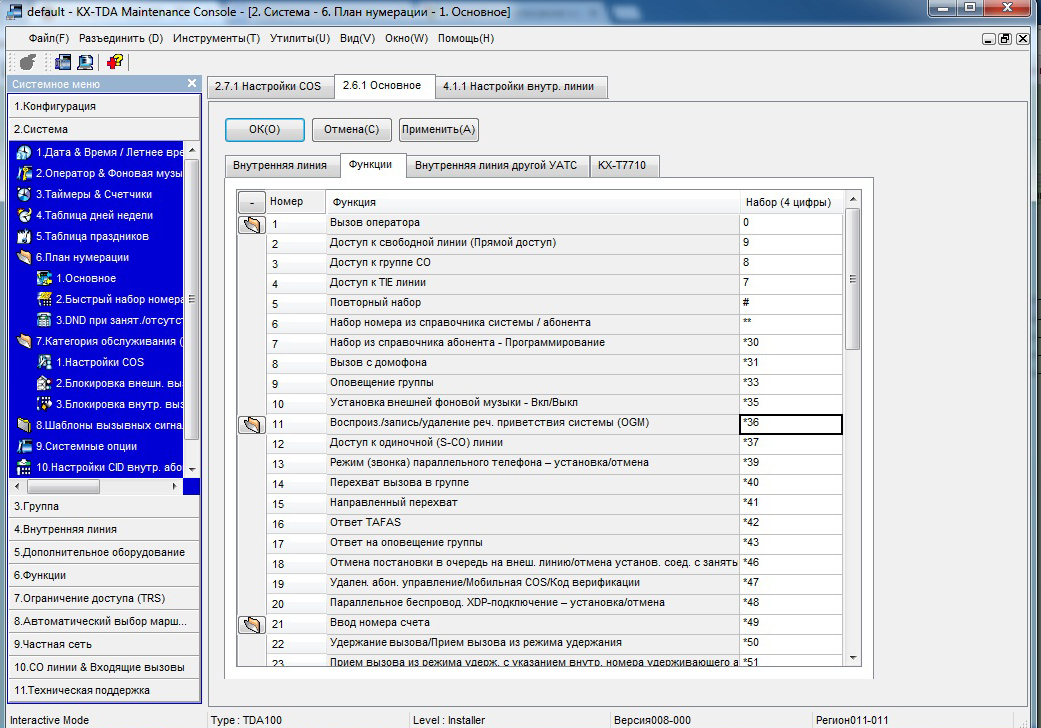The image size is (1041, 728).
Task: Click the hand icon beside row 21
Action: [252, 624]
